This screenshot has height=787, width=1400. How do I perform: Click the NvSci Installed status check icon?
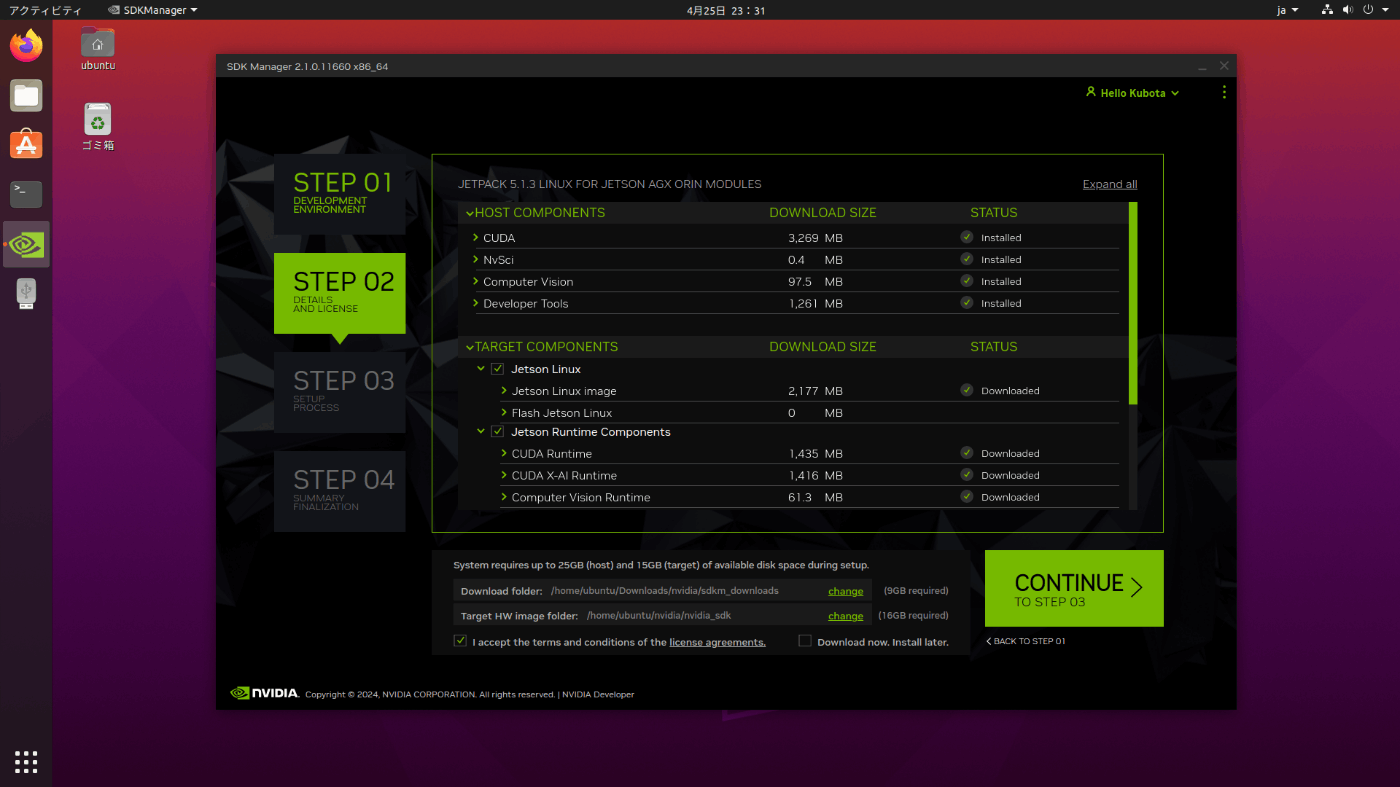(967, 259)
